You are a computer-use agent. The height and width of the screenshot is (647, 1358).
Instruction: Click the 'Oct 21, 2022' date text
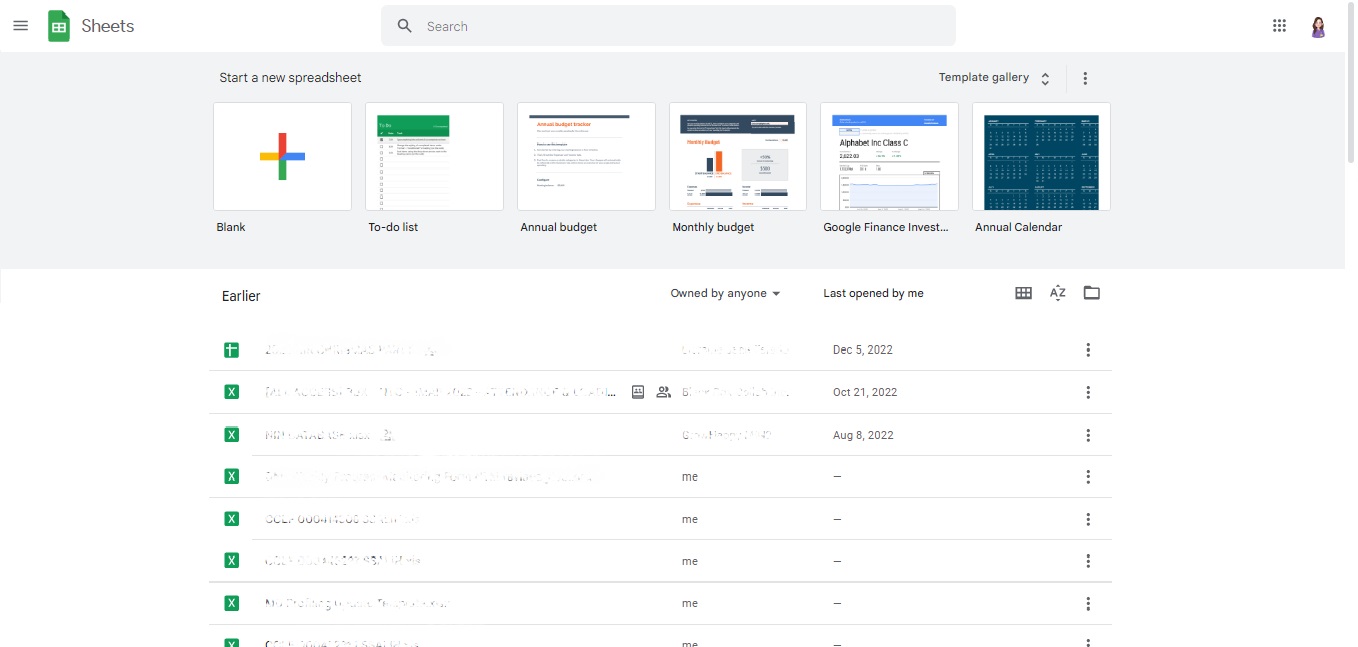[865, 392]
